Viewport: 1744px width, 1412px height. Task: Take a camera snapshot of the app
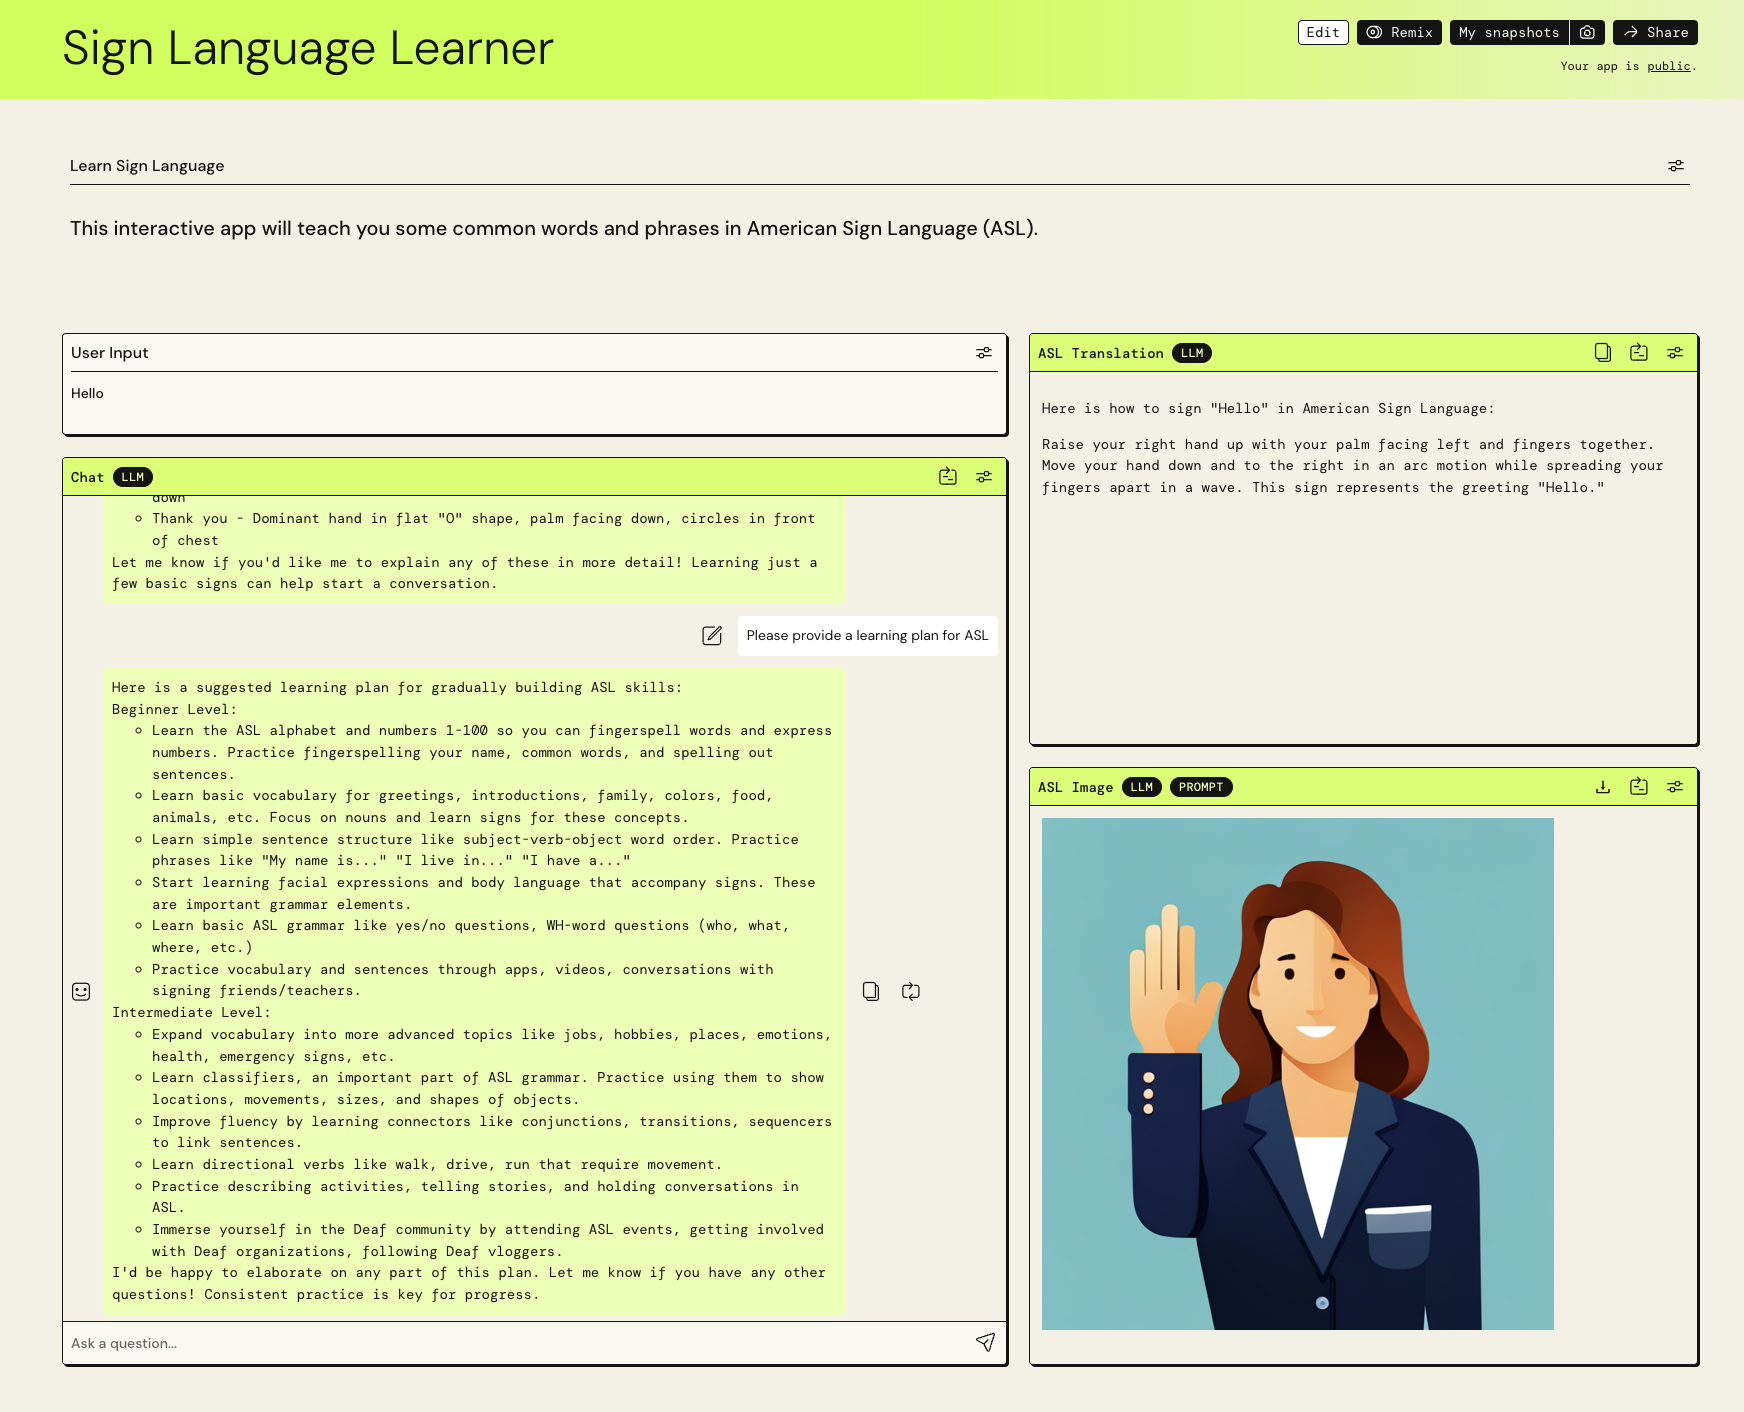tap(1588, 32)
